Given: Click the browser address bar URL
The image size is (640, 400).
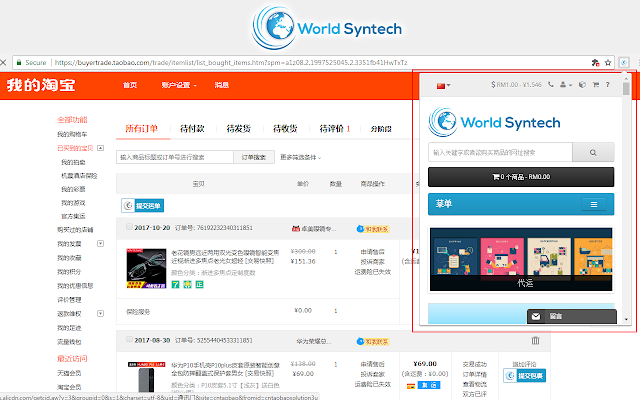Looking at the screenshot, I should tap(231, 62).
